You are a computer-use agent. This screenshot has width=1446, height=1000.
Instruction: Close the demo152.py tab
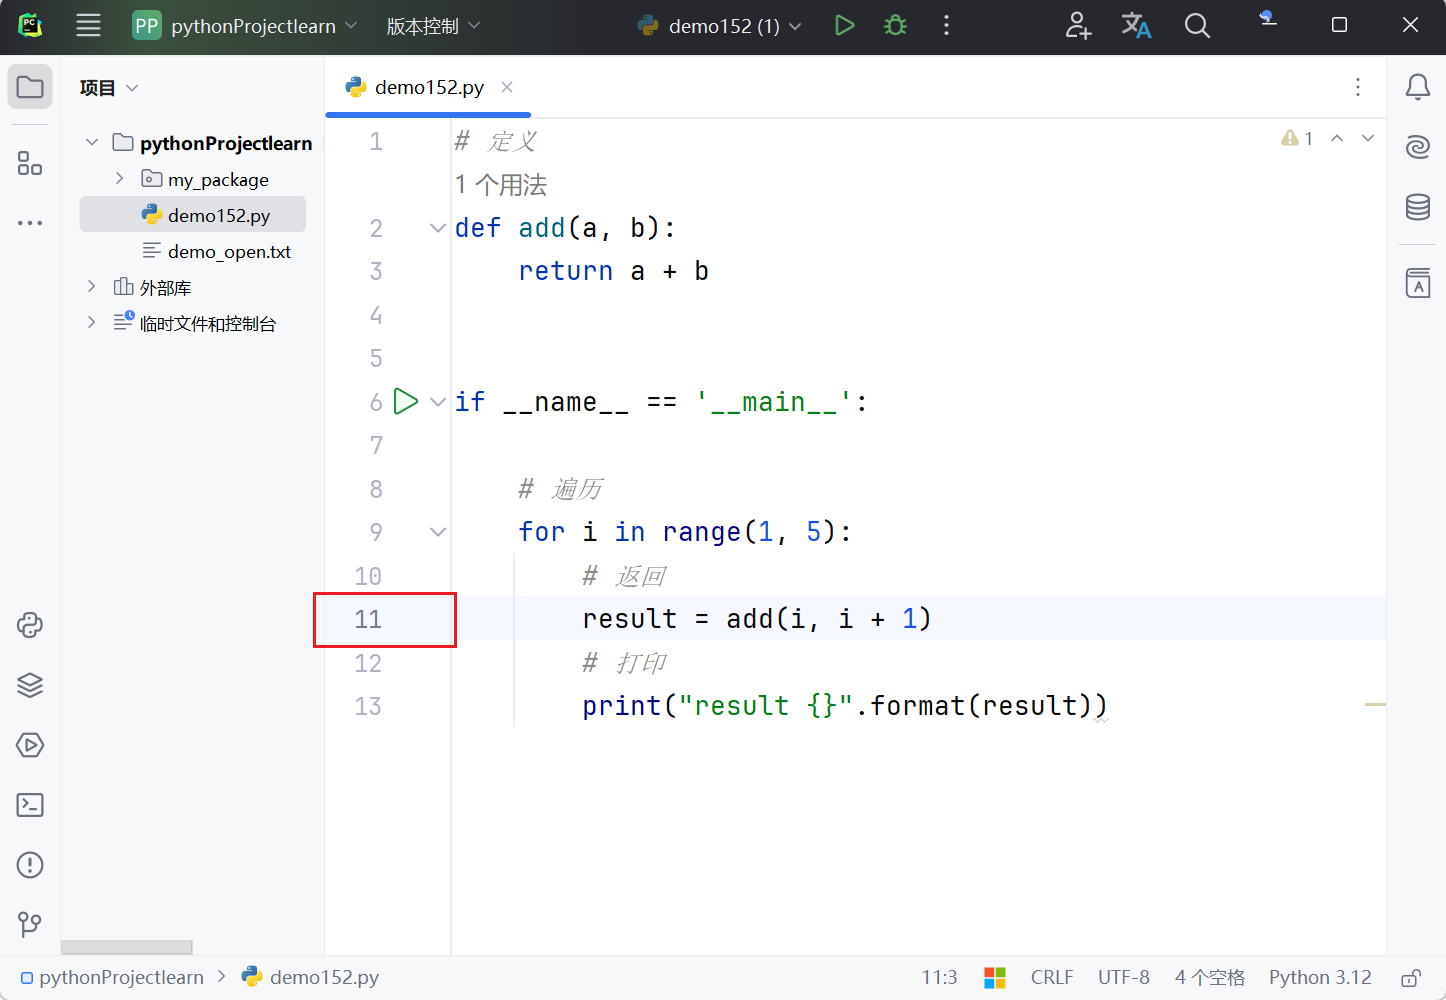click(507, 87)
